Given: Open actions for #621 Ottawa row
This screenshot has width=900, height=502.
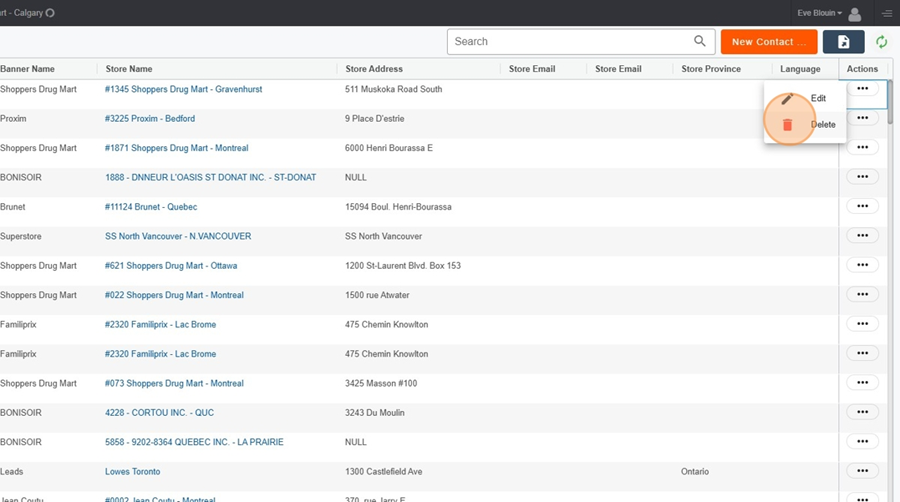Looking at the screenshot, I should [862, 264].
